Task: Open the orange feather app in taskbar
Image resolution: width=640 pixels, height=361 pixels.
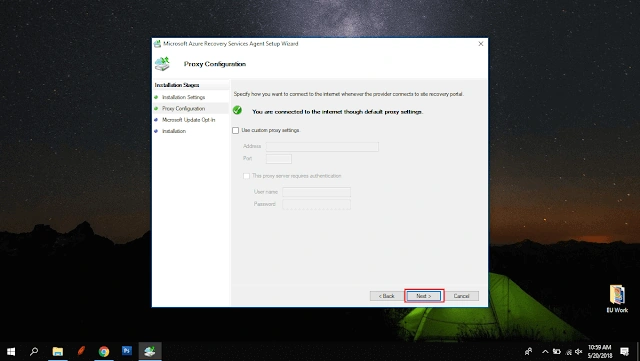Action: point(81,351)
